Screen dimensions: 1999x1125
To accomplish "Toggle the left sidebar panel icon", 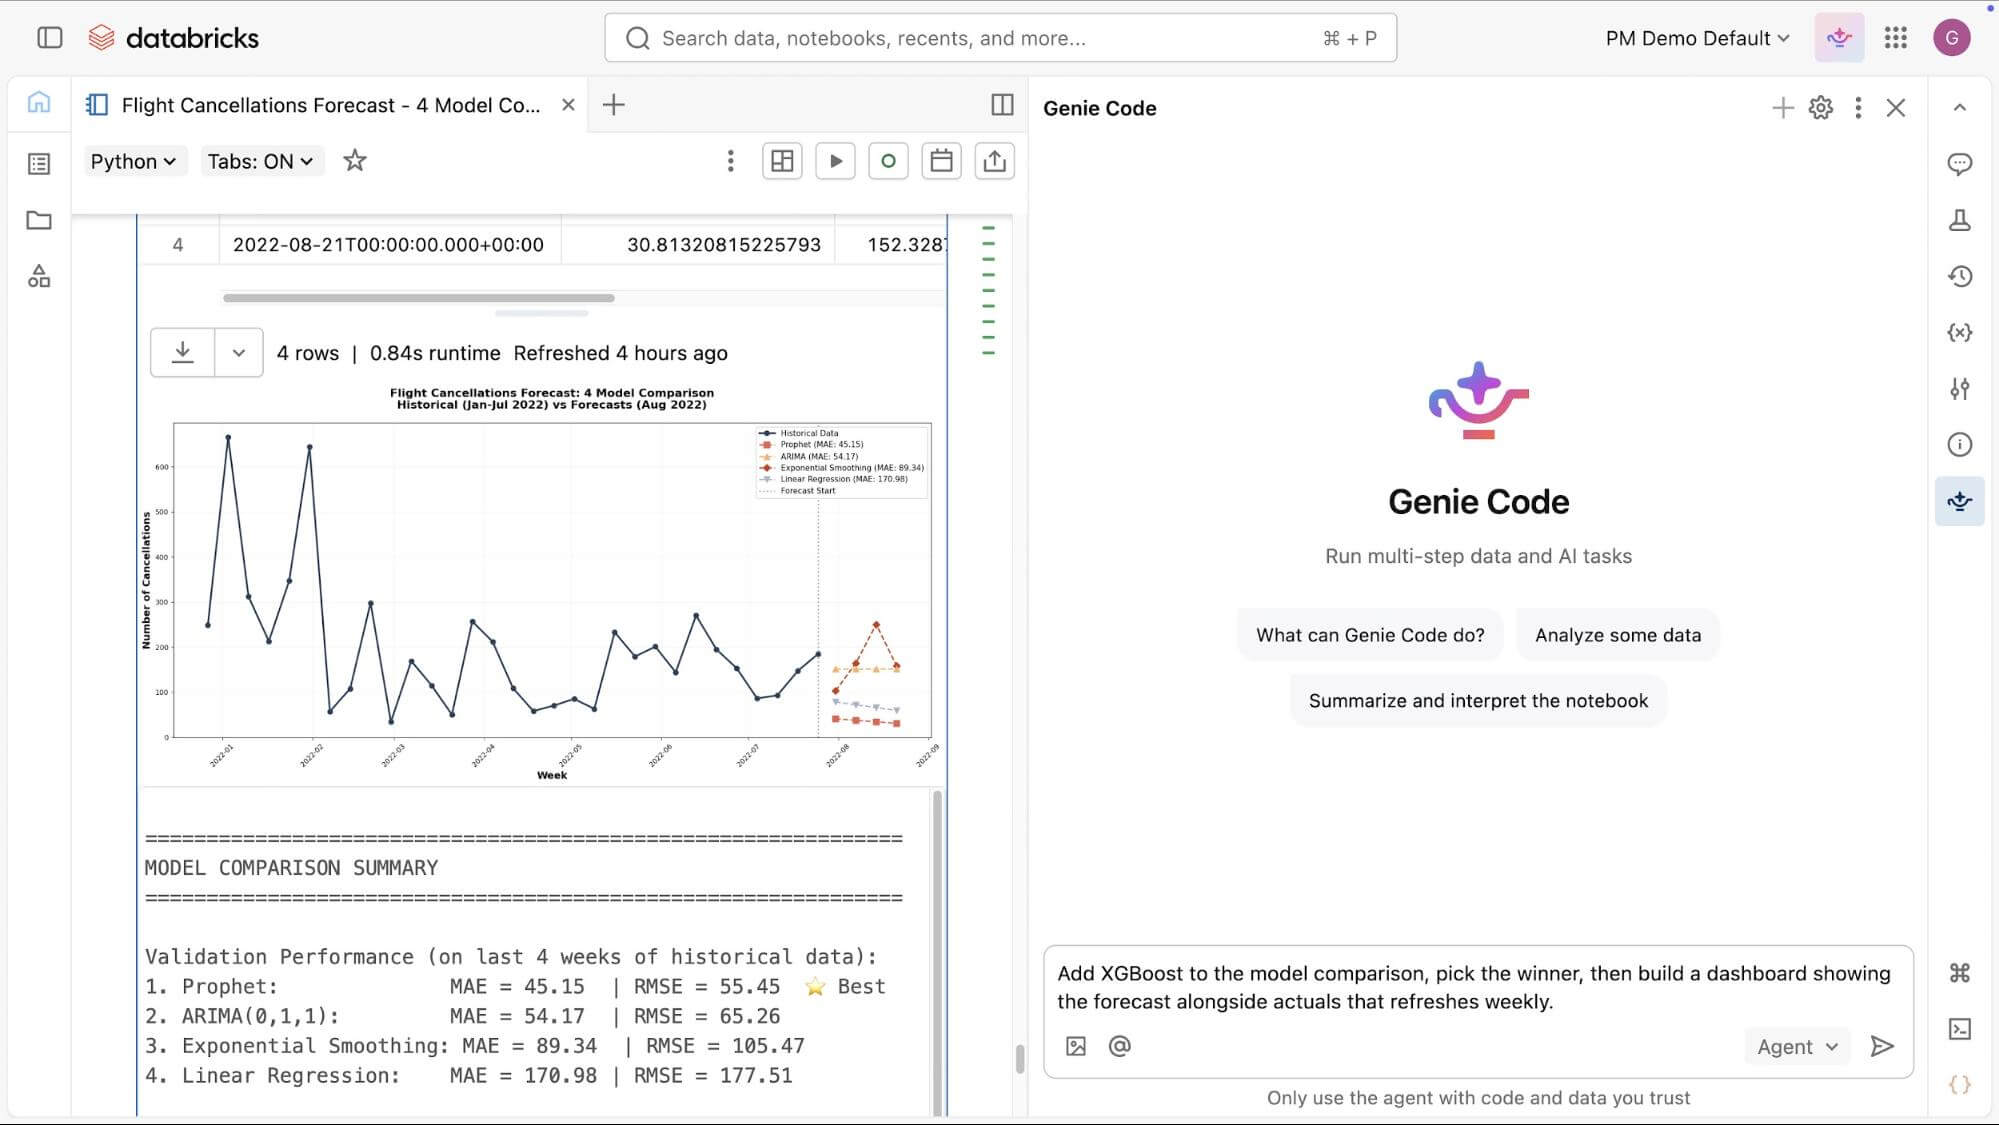I will 49,38.
